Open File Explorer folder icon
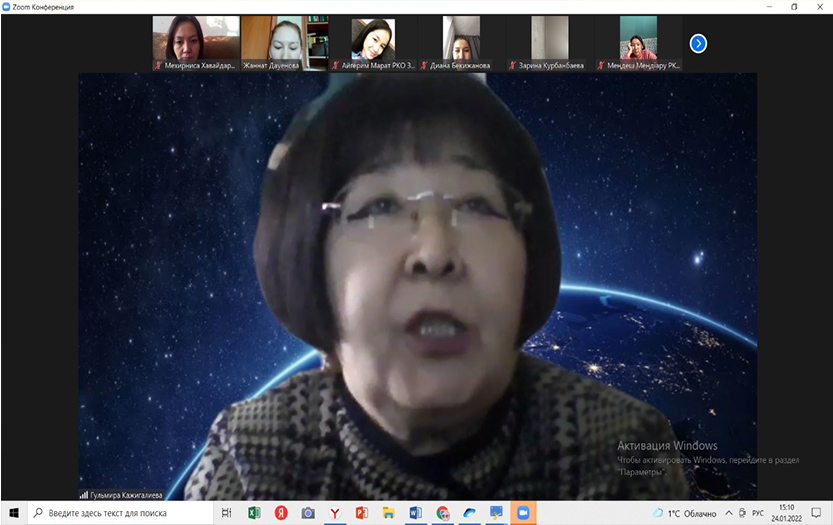This screenshot has height=525, width=833. point(388,513)
